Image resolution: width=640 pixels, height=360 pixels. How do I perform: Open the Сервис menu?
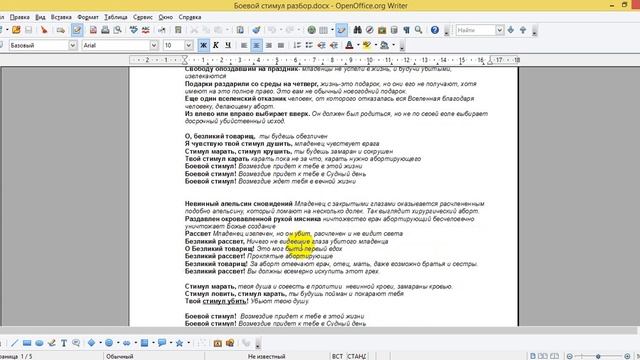[143, 17]
